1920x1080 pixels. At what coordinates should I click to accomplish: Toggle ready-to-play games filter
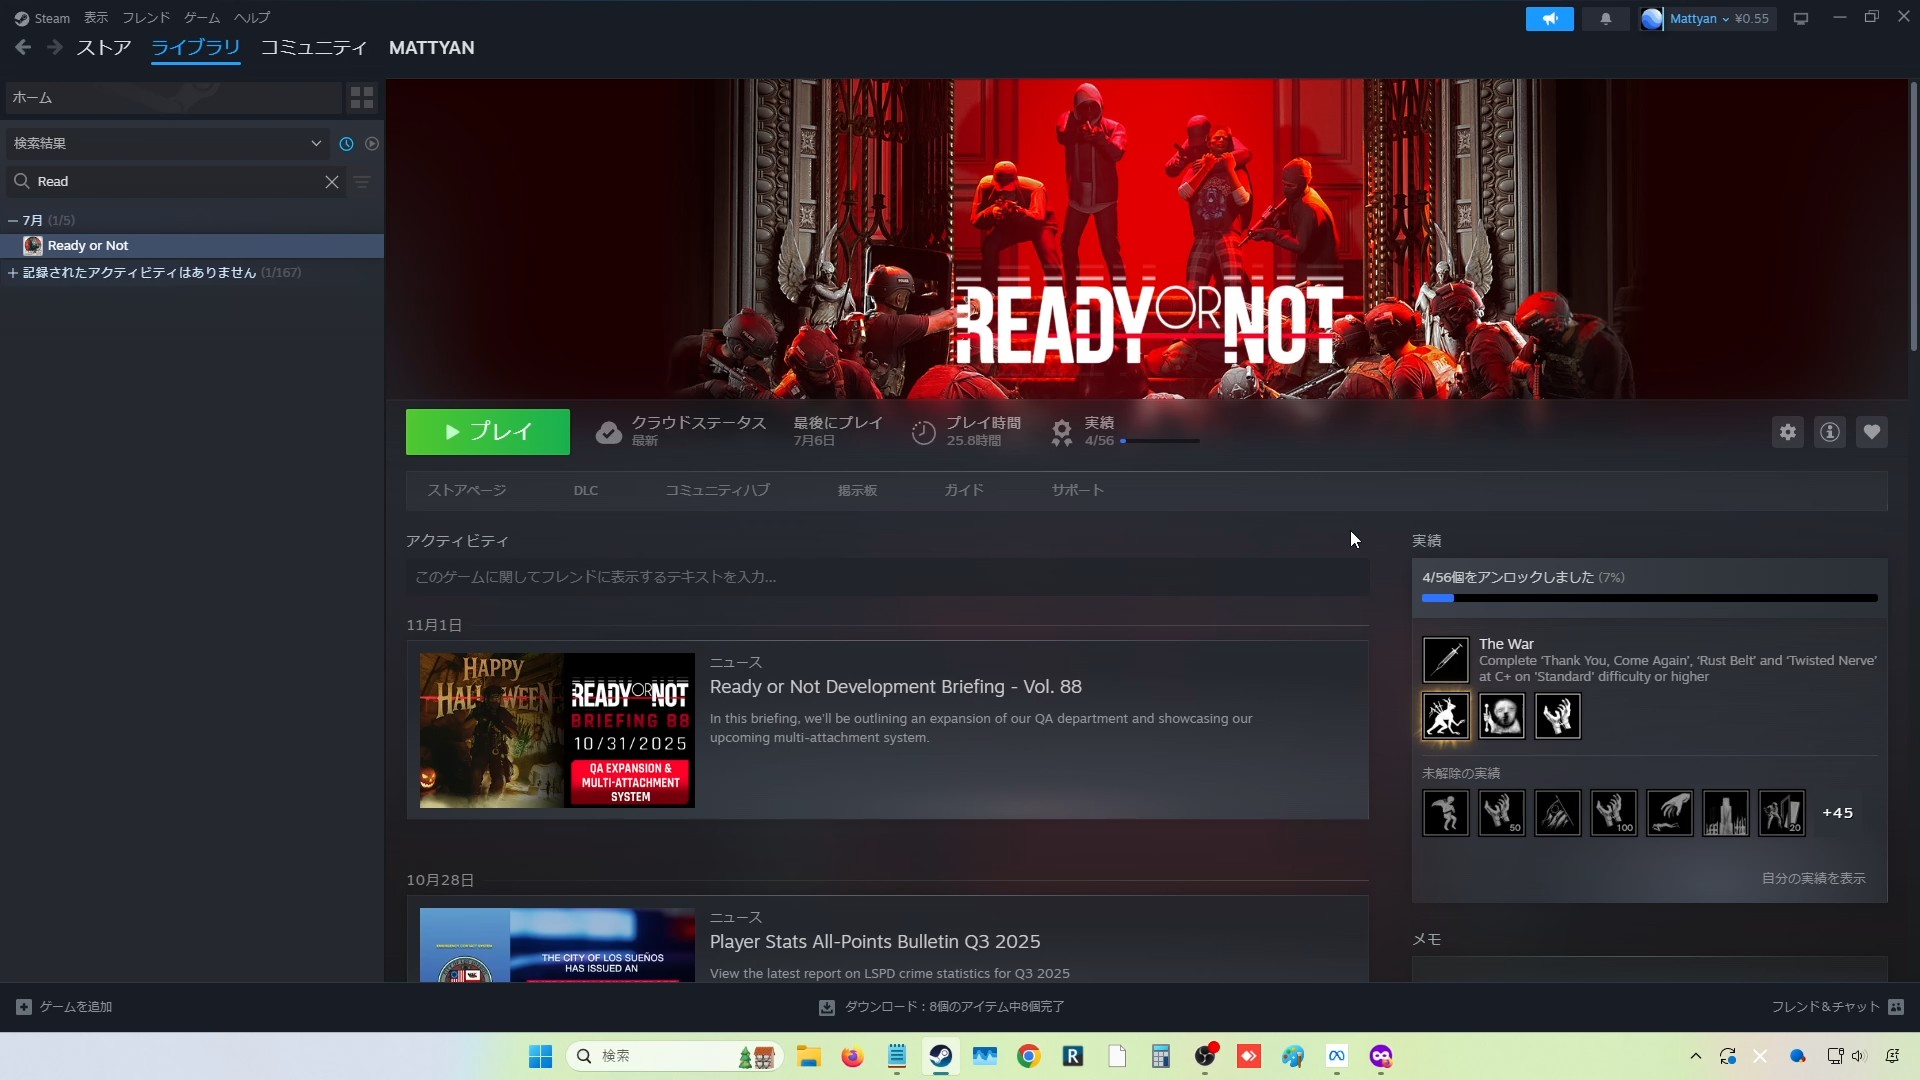click(371, 144)
